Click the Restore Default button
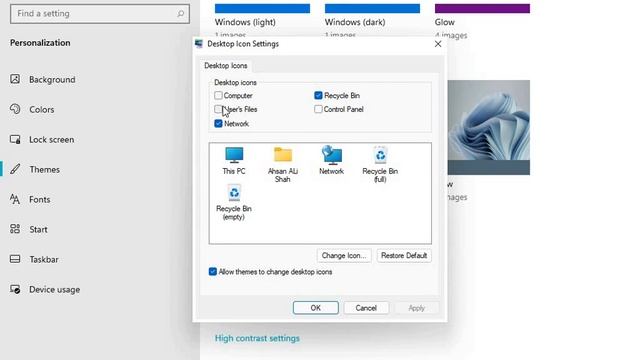This screenshot has height=360, width=640. point(404,256)
